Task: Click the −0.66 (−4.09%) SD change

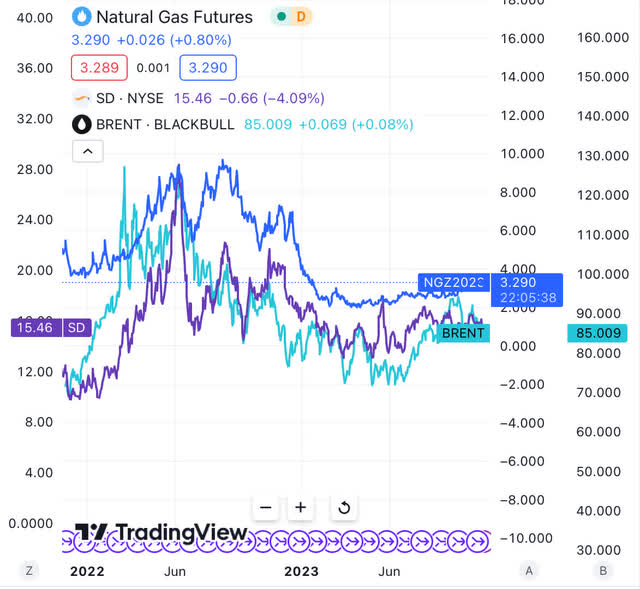Action: click(272, 98)
